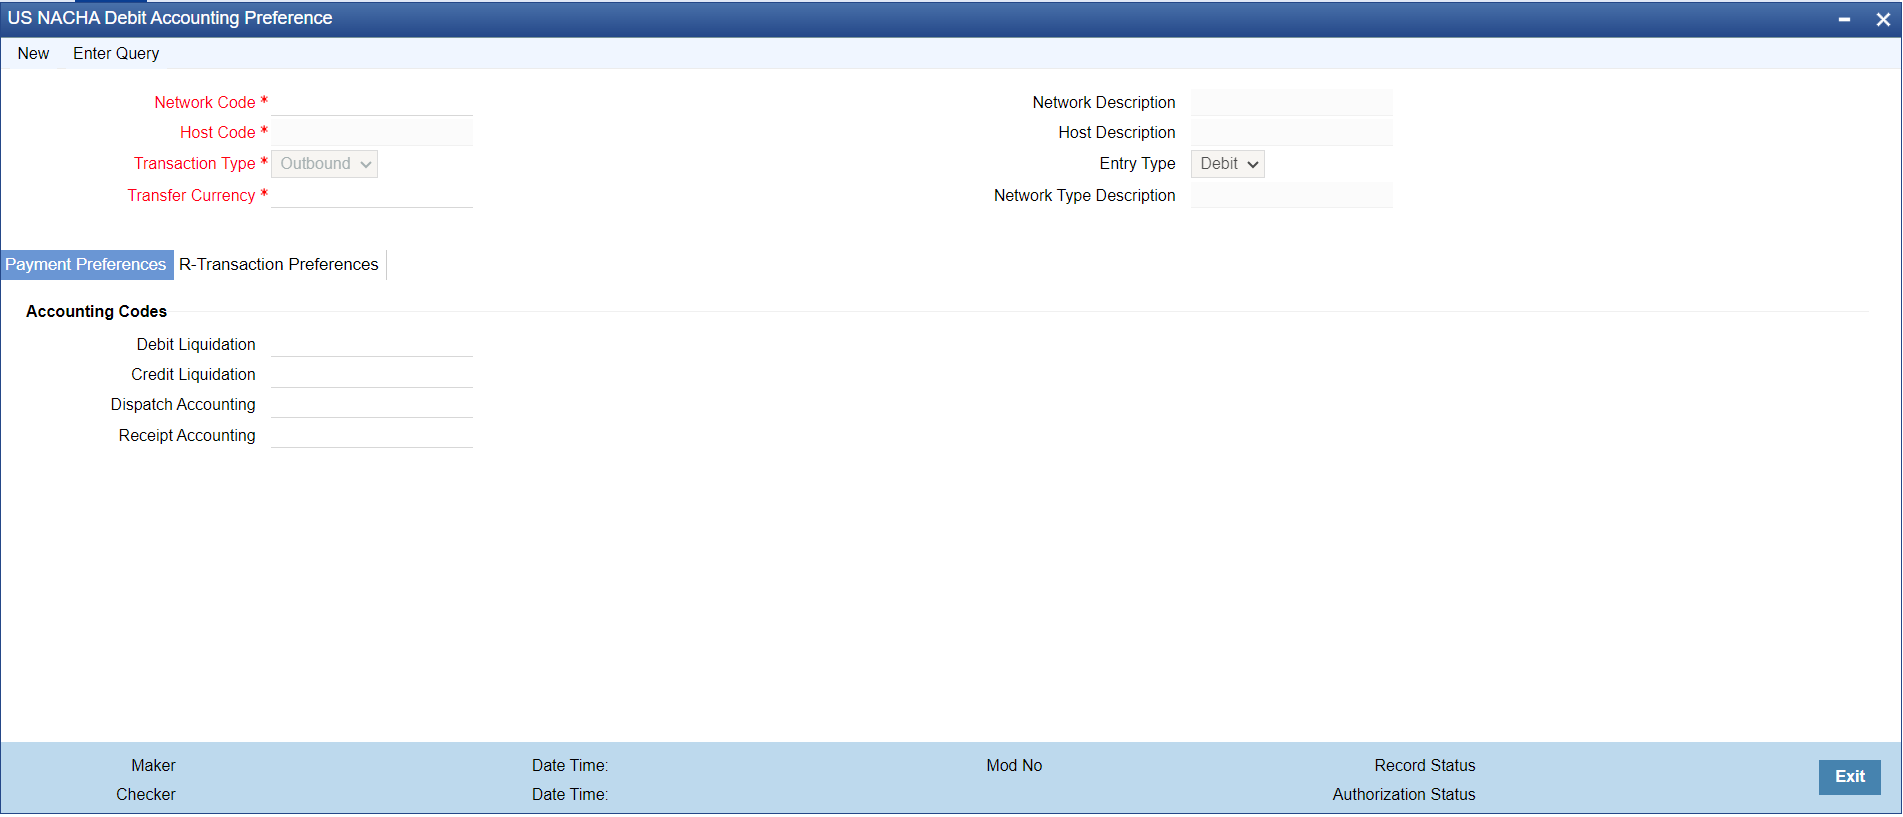Focus the Dispatch Accounting field

[x=372, y=404]
